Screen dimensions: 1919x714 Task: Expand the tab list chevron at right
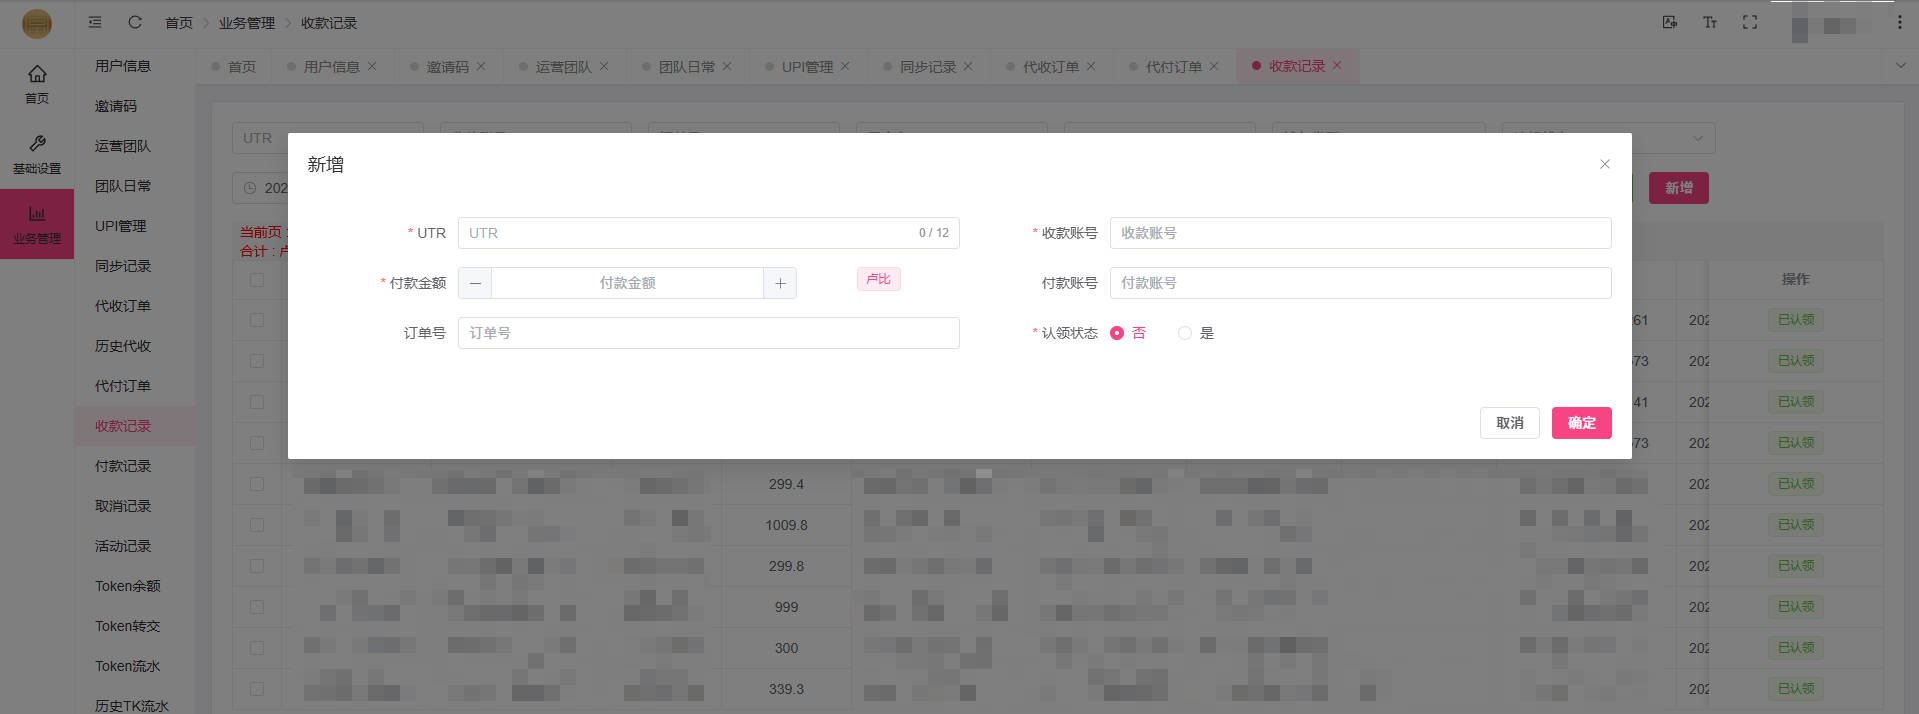click(1900, 66)
